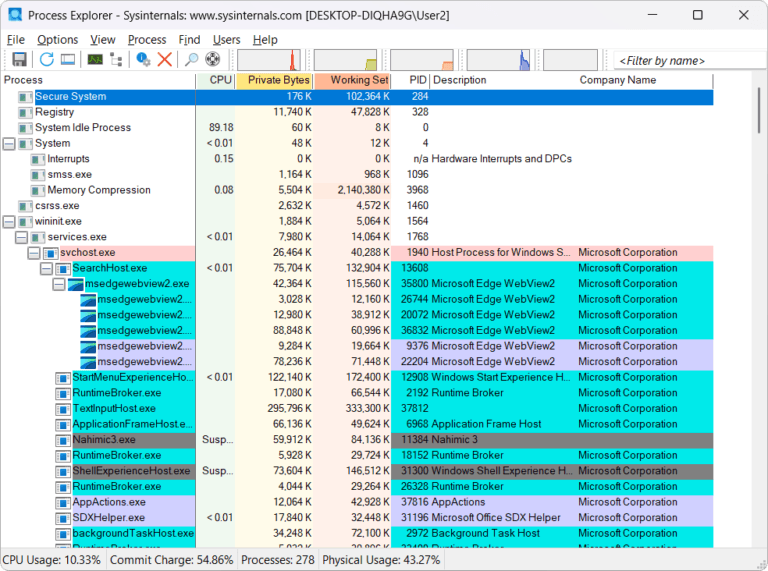Click the commit history mini graph

pyautogui.click(x=345, y=60)
